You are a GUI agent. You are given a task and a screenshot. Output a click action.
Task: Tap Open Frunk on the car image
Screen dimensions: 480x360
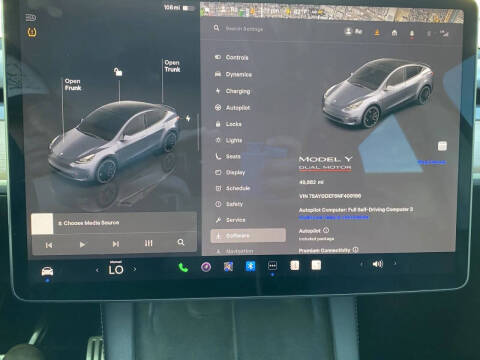(73, 85)
